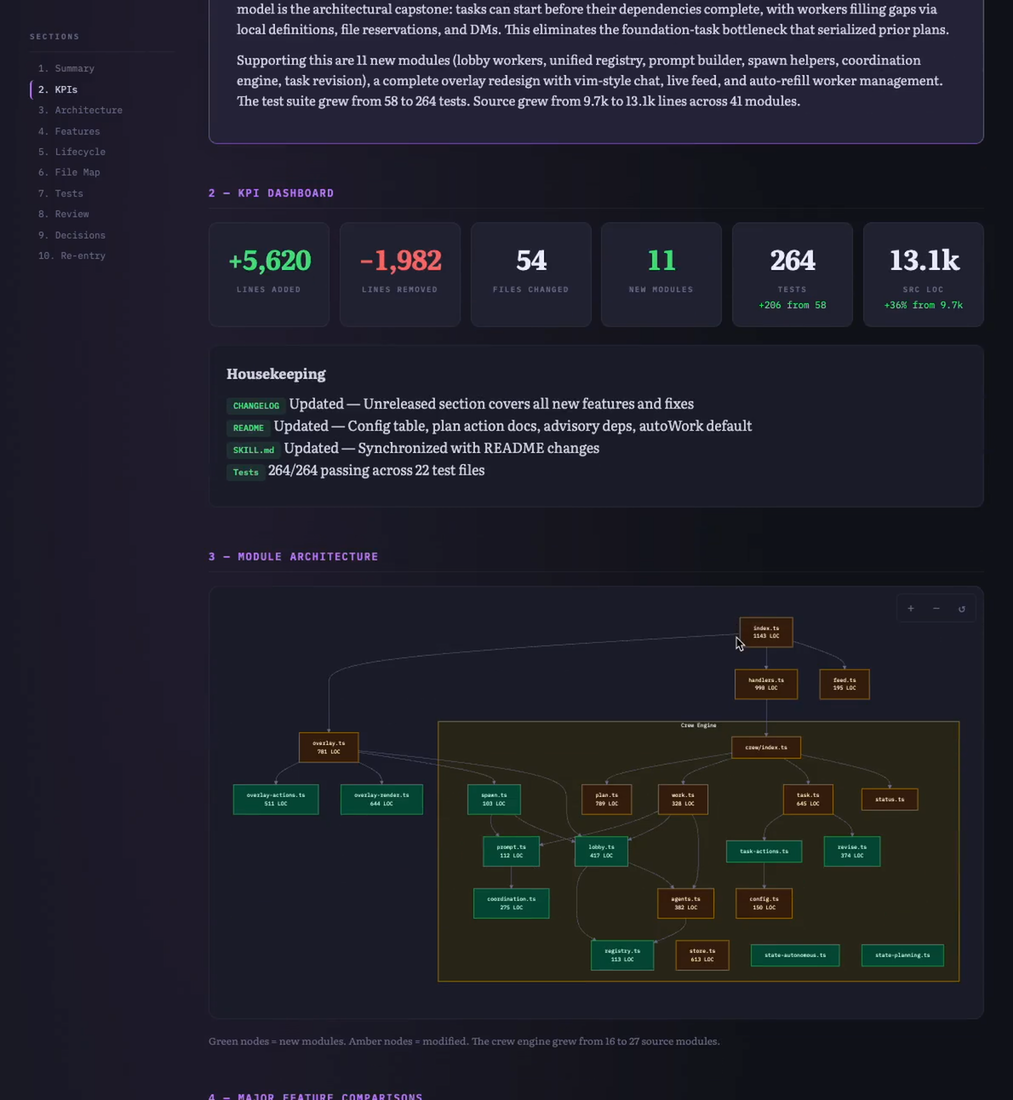Select the KPIs sidebar entry
This screenshot has height=1100, width=1013.
point(58,89)
